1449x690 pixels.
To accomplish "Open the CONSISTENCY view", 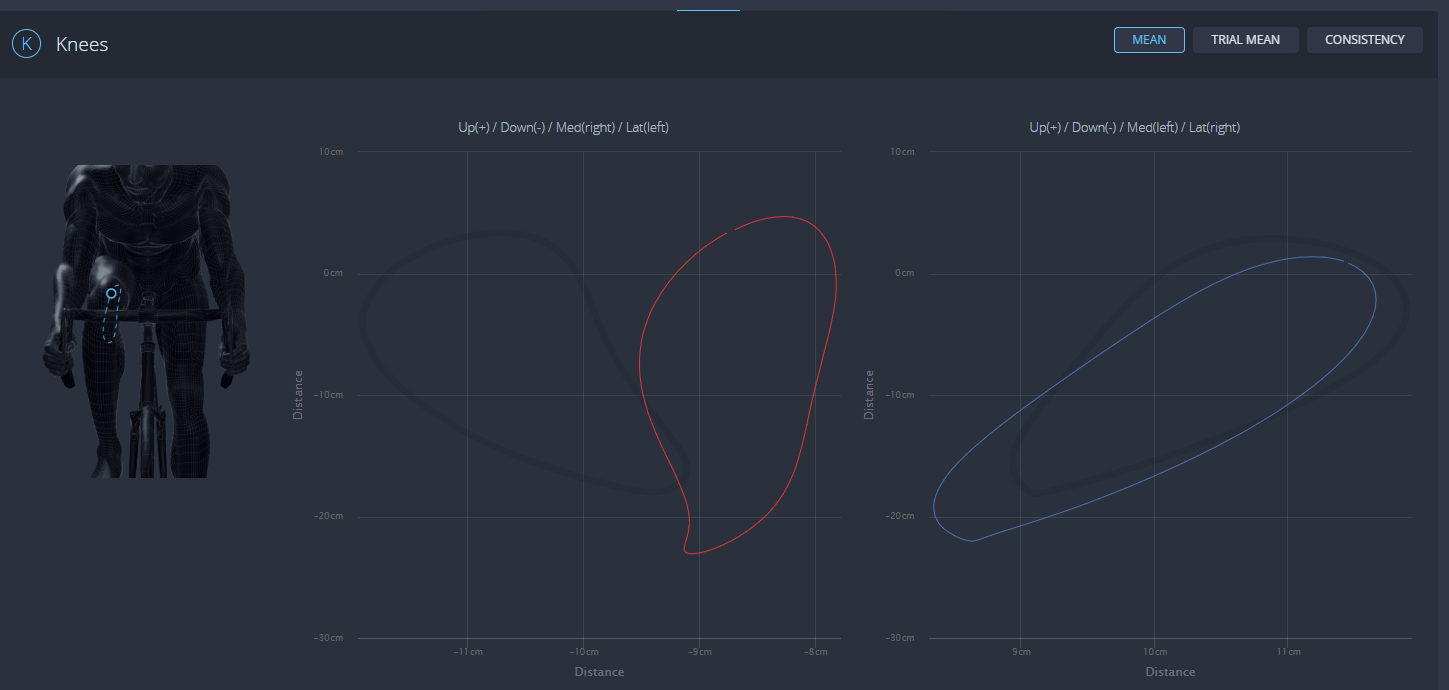I will pos(1365,40).
